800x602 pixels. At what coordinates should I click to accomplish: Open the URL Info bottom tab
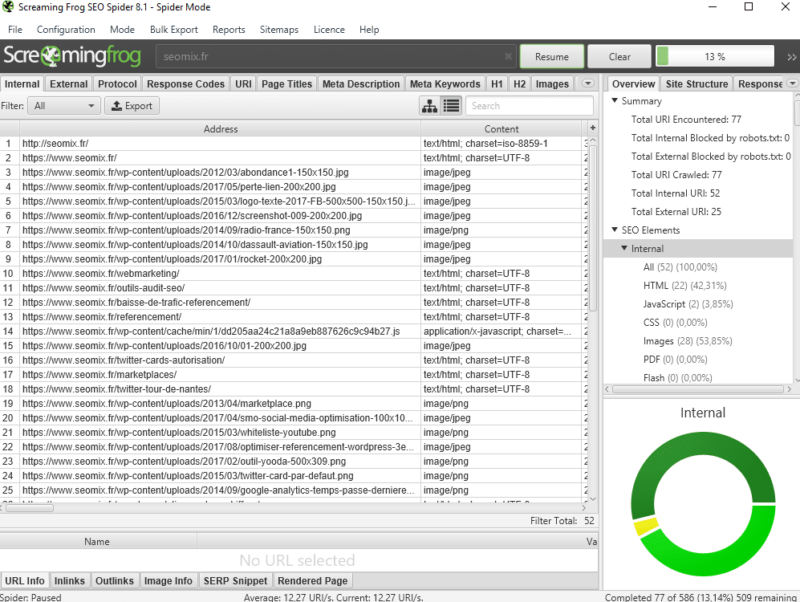tap(24, 581)
